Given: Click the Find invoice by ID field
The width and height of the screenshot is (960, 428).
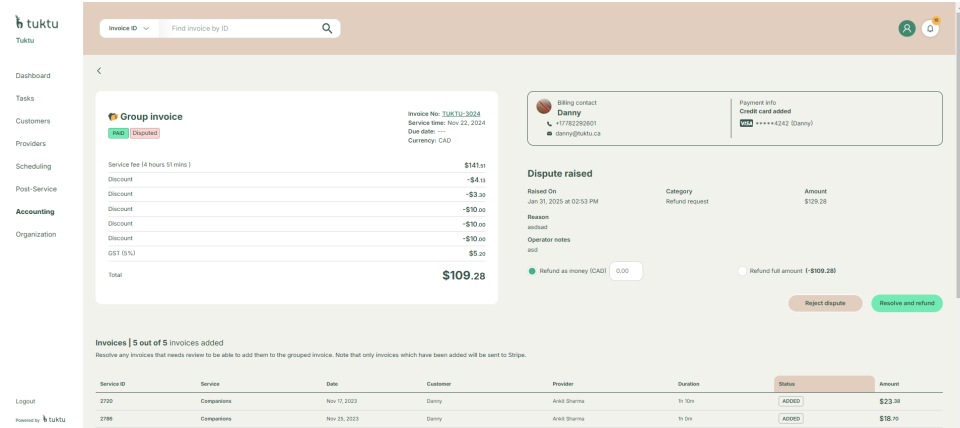Looking at the screenshot, I should pos(240,28).
